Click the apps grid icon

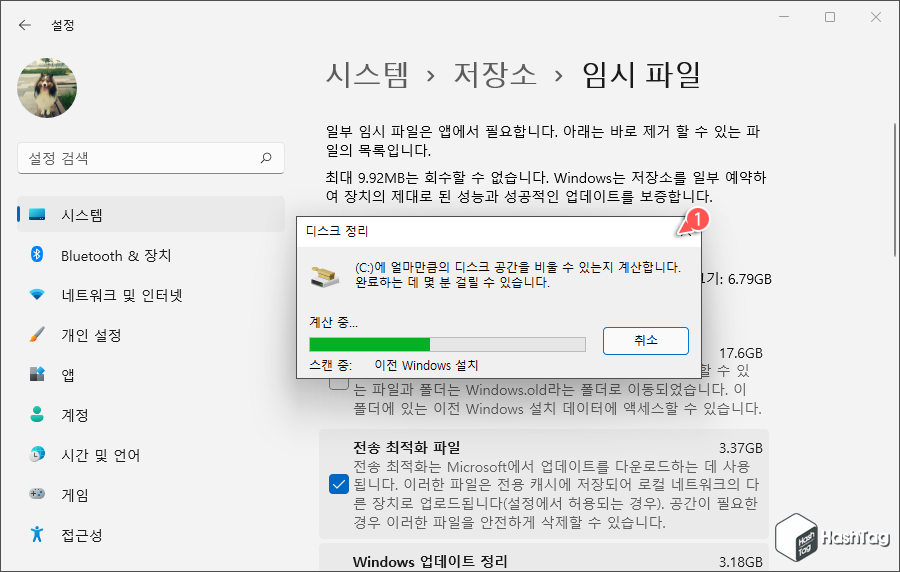[37, 374]
